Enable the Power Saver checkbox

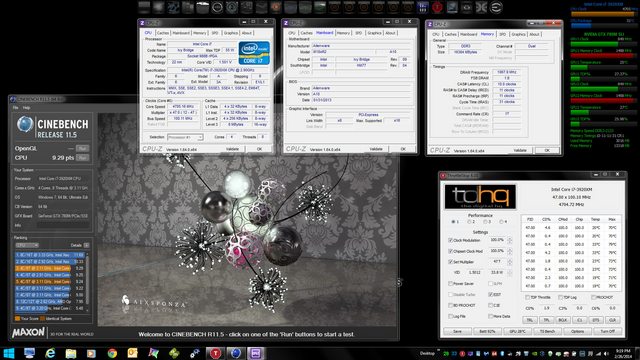(x=451, y=284)
